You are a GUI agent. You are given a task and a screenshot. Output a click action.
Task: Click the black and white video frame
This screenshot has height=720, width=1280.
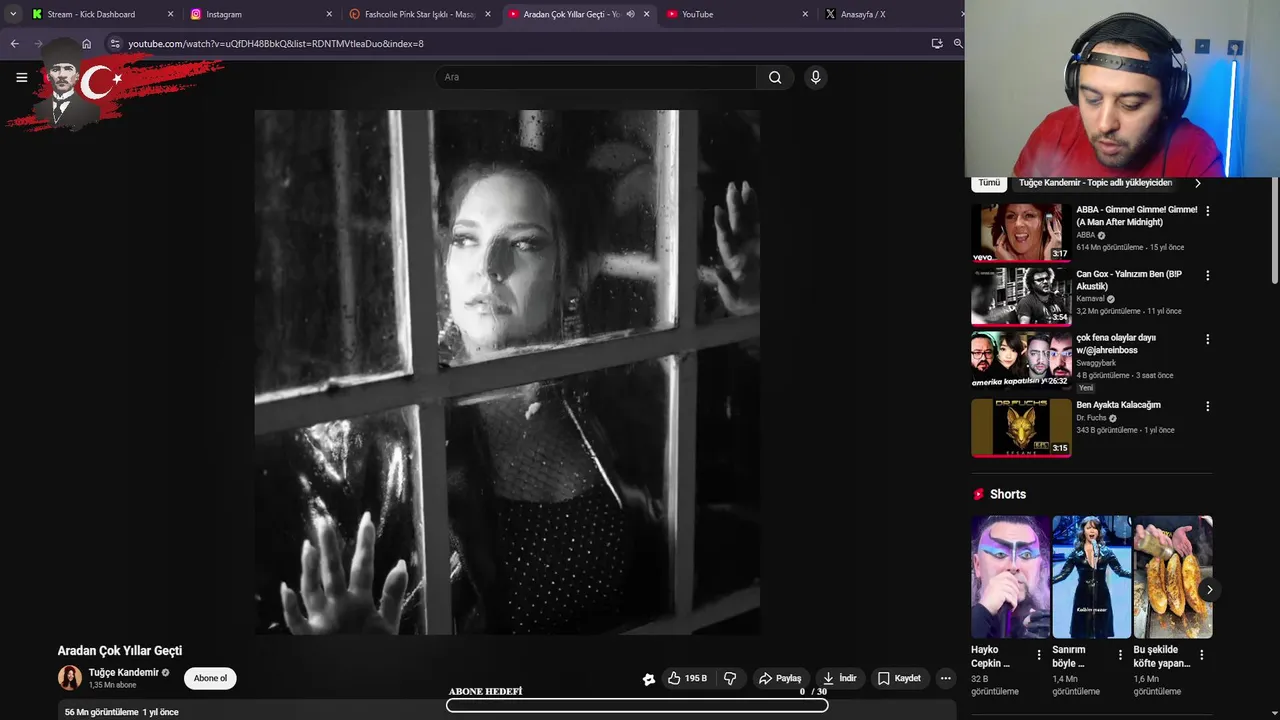[507, 372]
